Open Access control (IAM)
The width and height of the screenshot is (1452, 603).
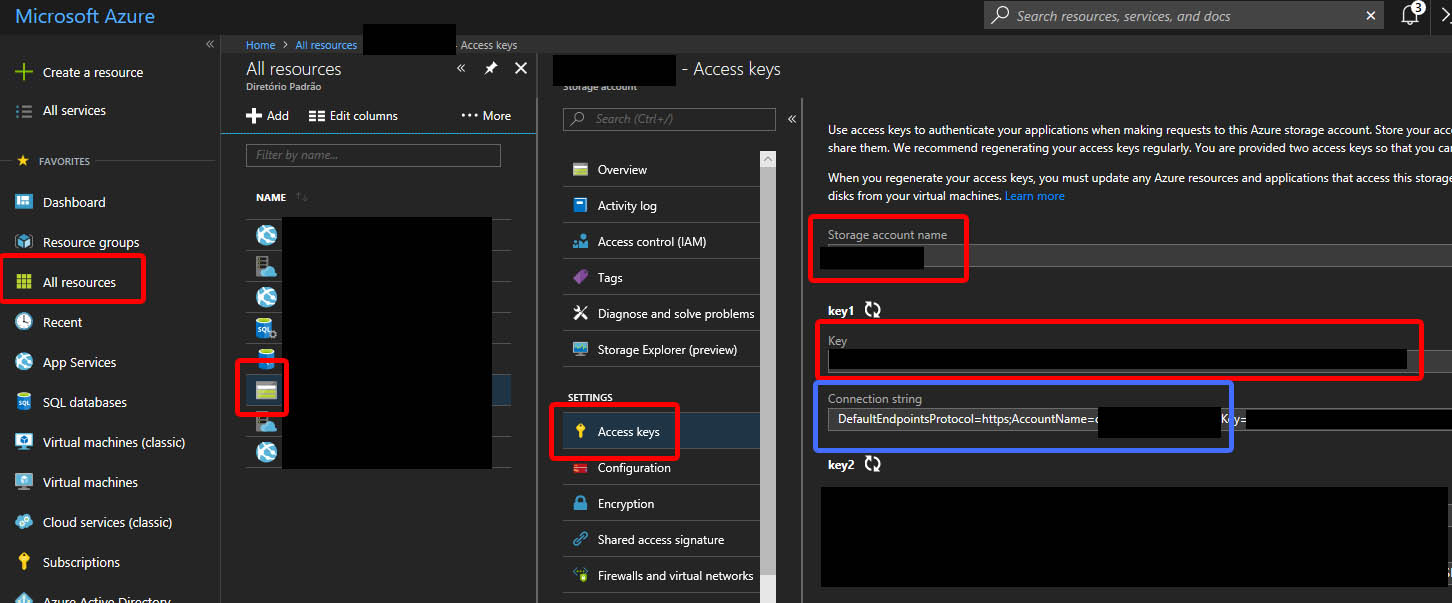[x=660, y=242]
